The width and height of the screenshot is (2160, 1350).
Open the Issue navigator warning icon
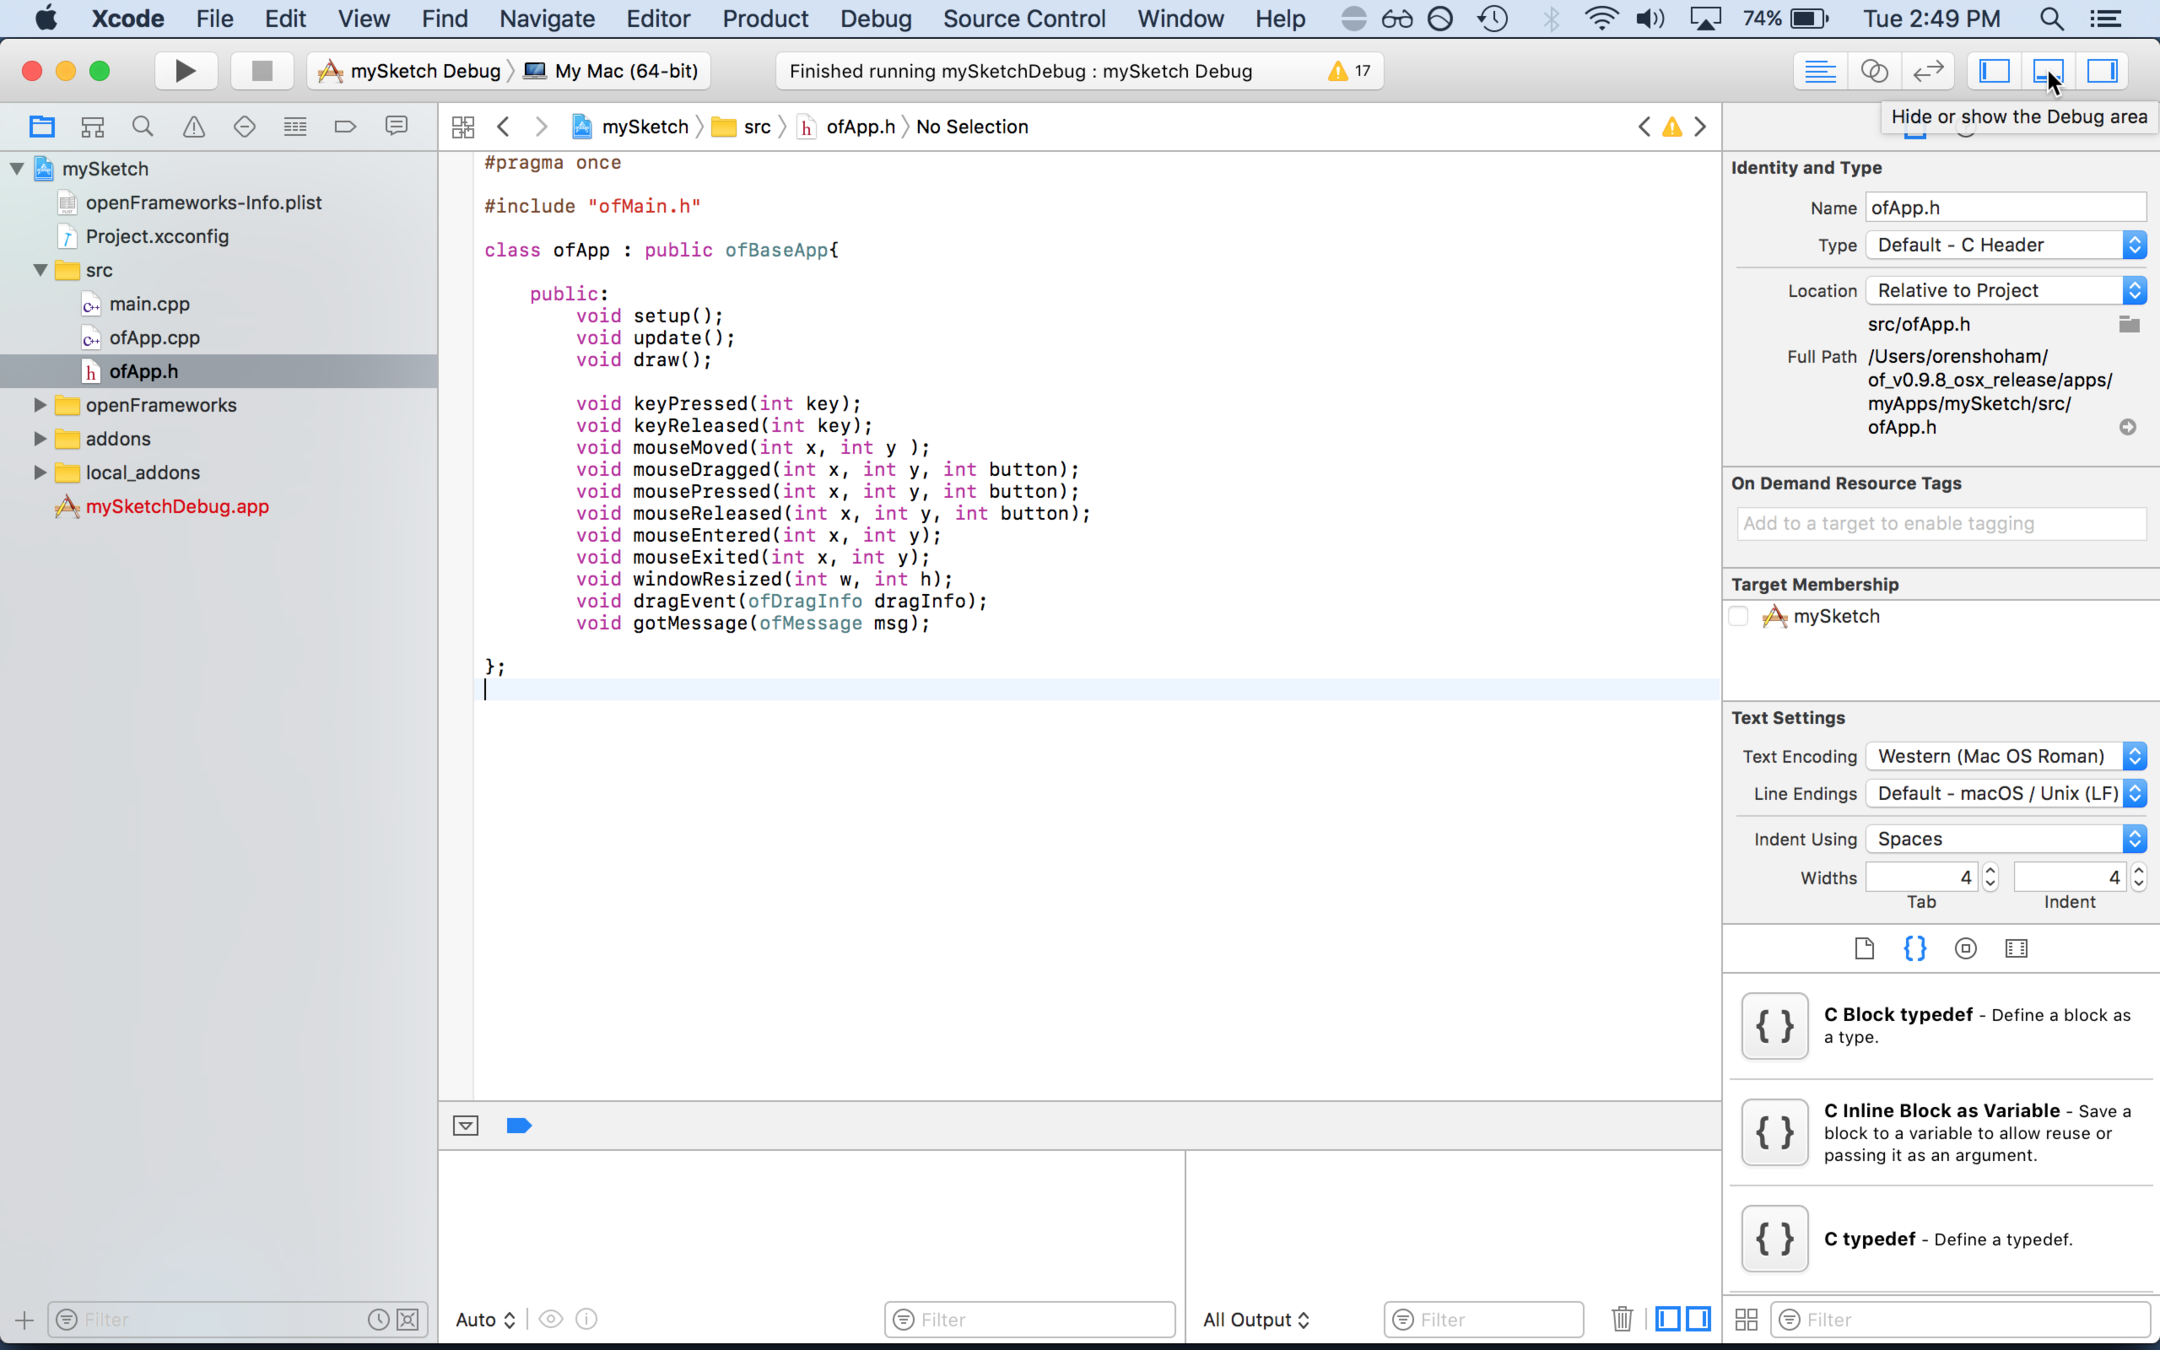tap(193, 127)
